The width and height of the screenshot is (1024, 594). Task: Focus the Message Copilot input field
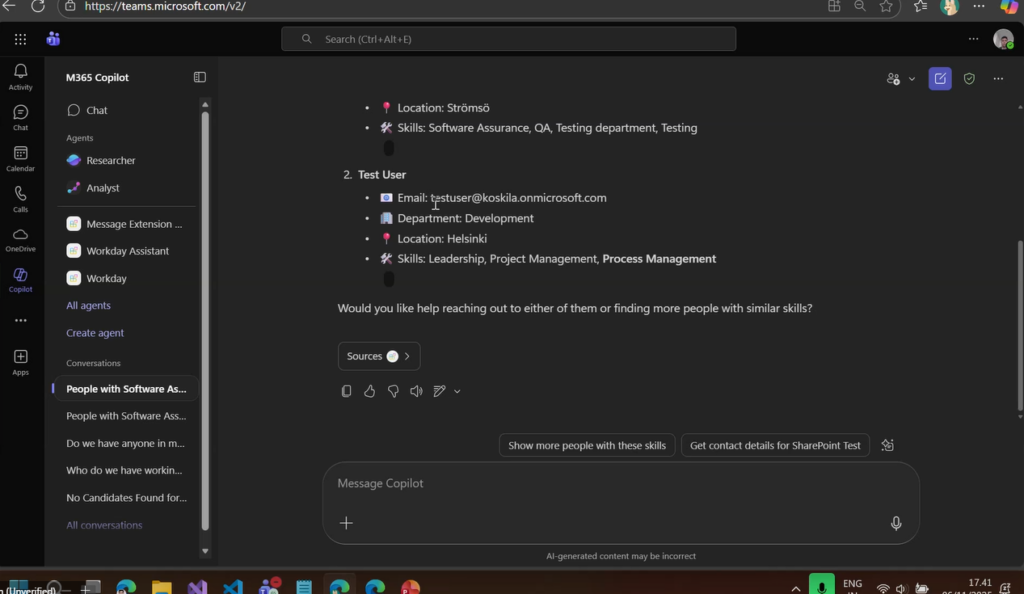coord(620,484)
